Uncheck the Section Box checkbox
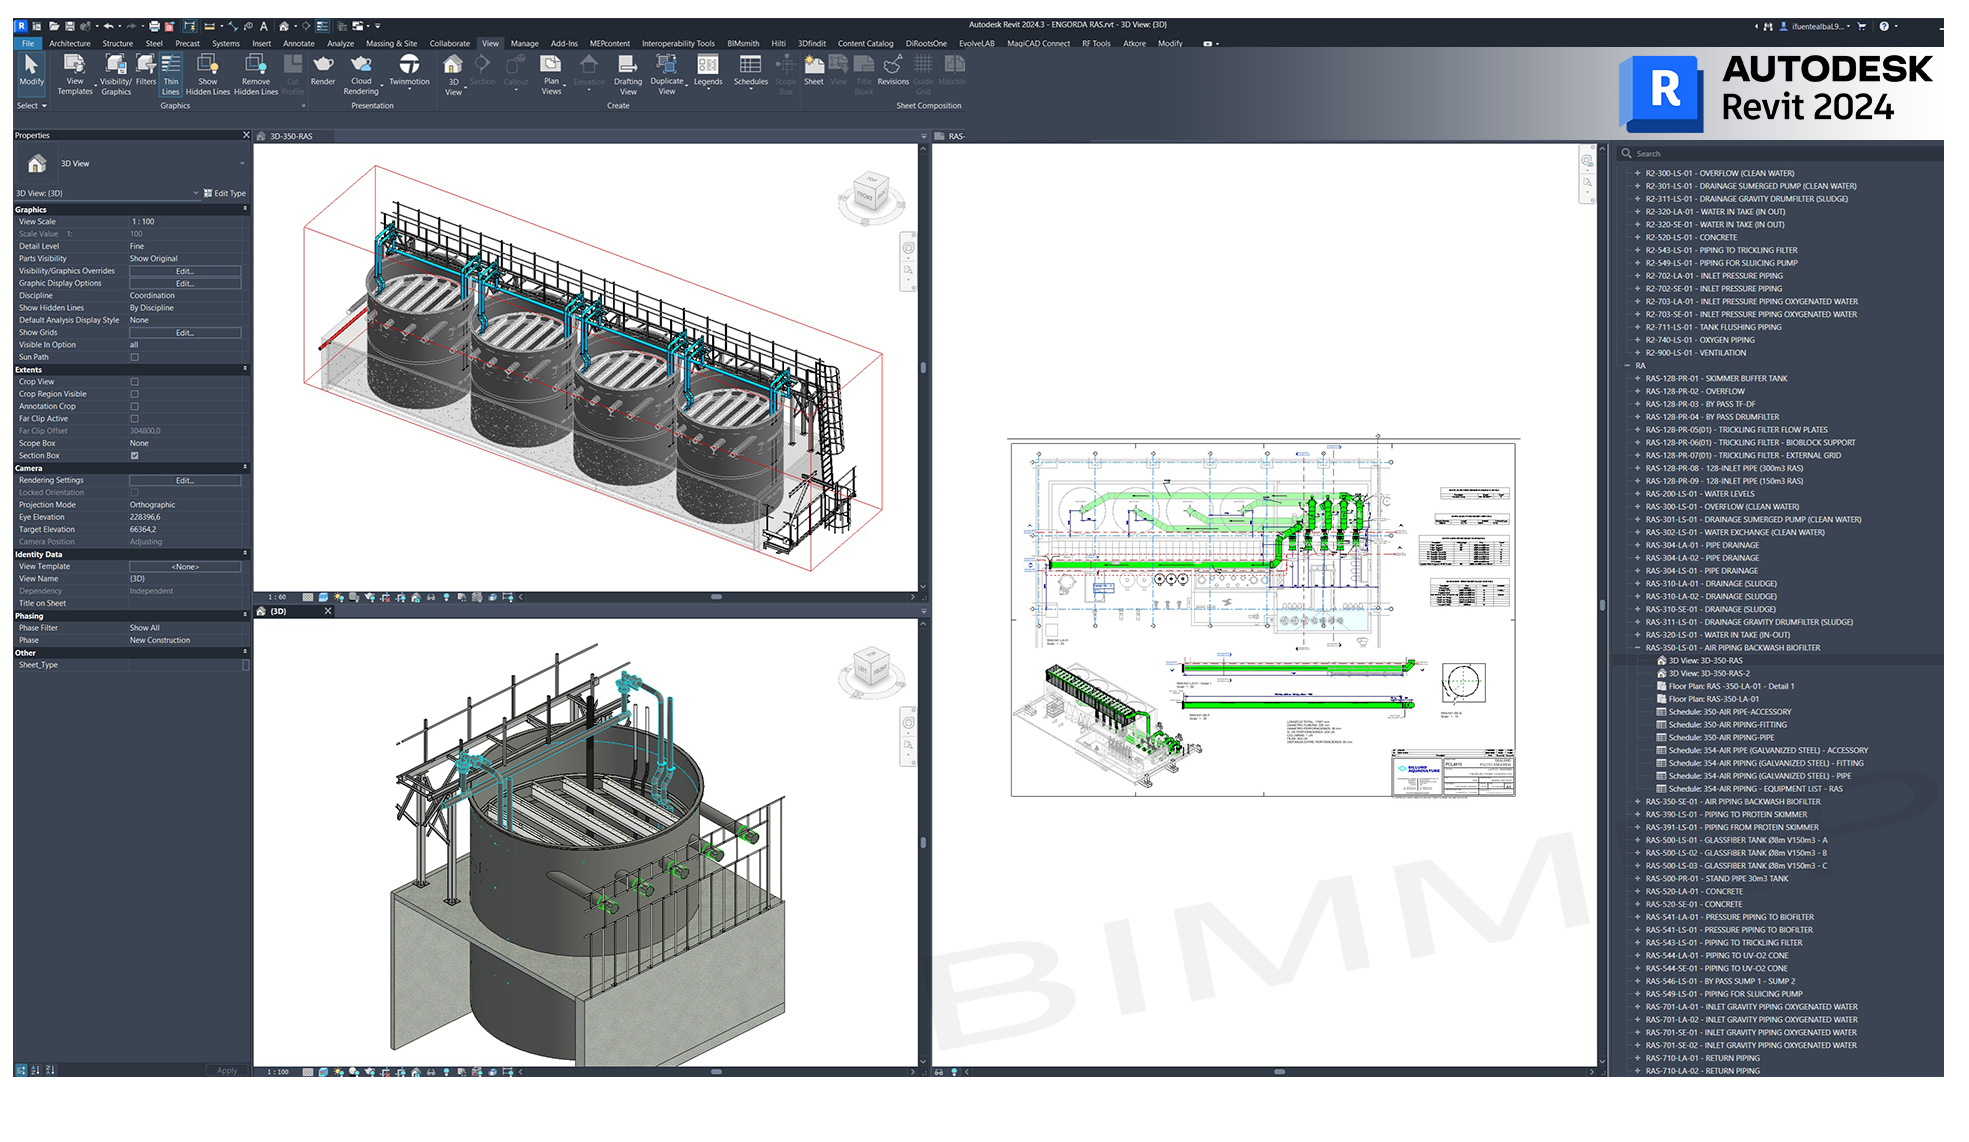Screen dimensions: 1969x1142 135,456
